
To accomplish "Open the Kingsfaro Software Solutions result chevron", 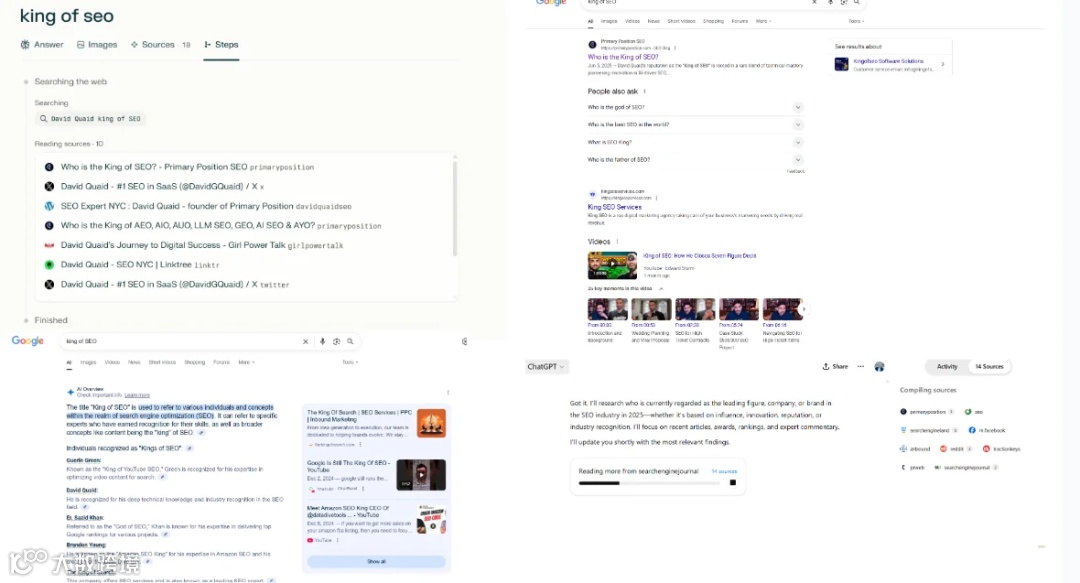I will click(x=942, y=65).
